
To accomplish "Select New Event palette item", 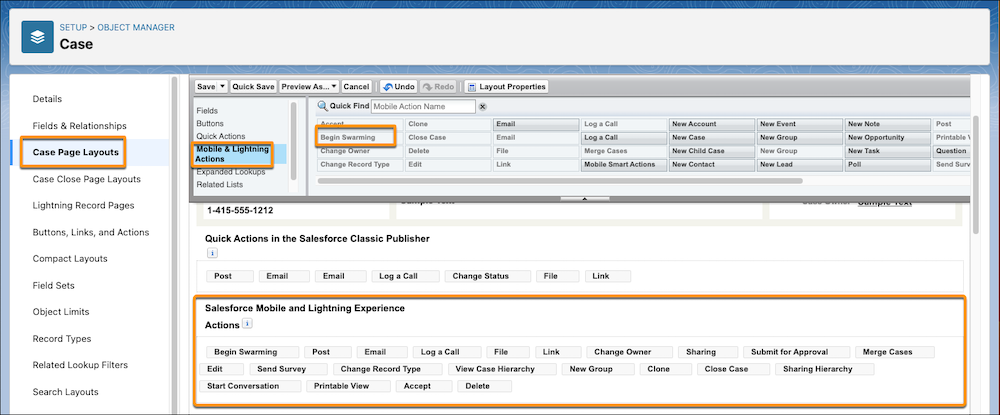I will point(800,124).
